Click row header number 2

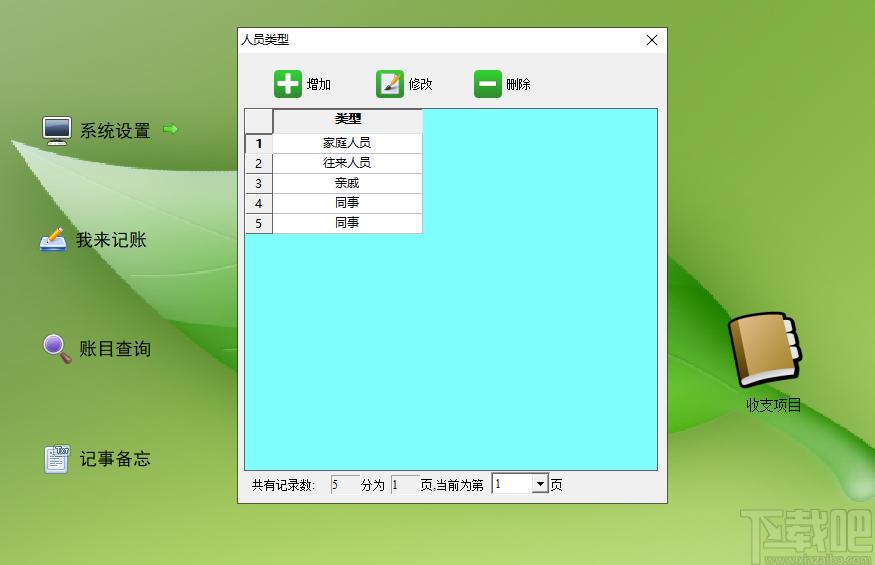(259, 164)
